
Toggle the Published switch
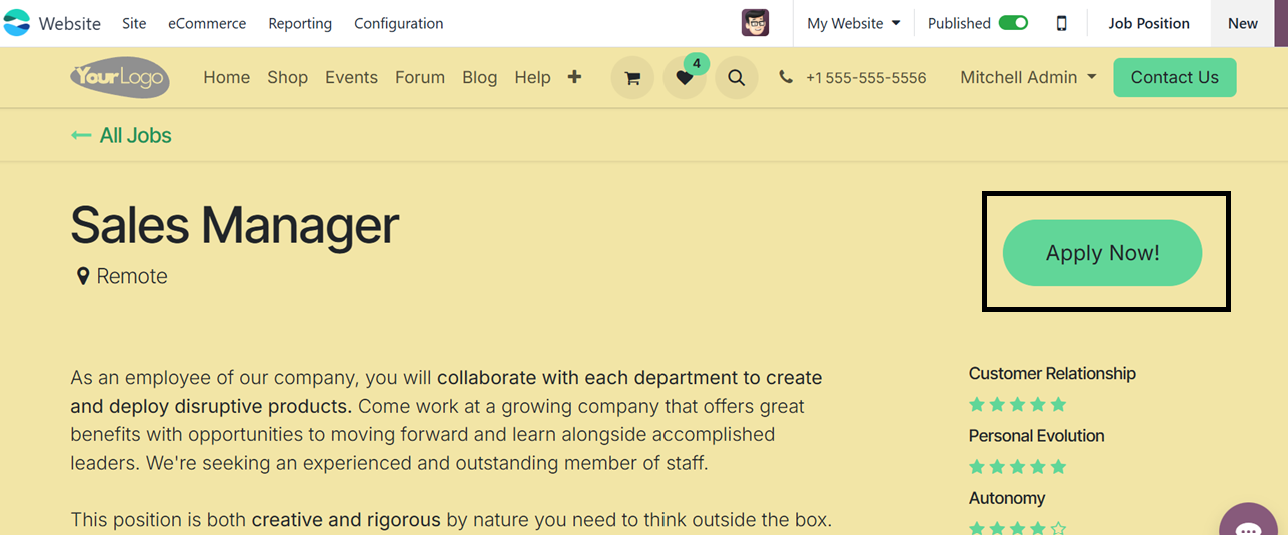point(1013,23)
